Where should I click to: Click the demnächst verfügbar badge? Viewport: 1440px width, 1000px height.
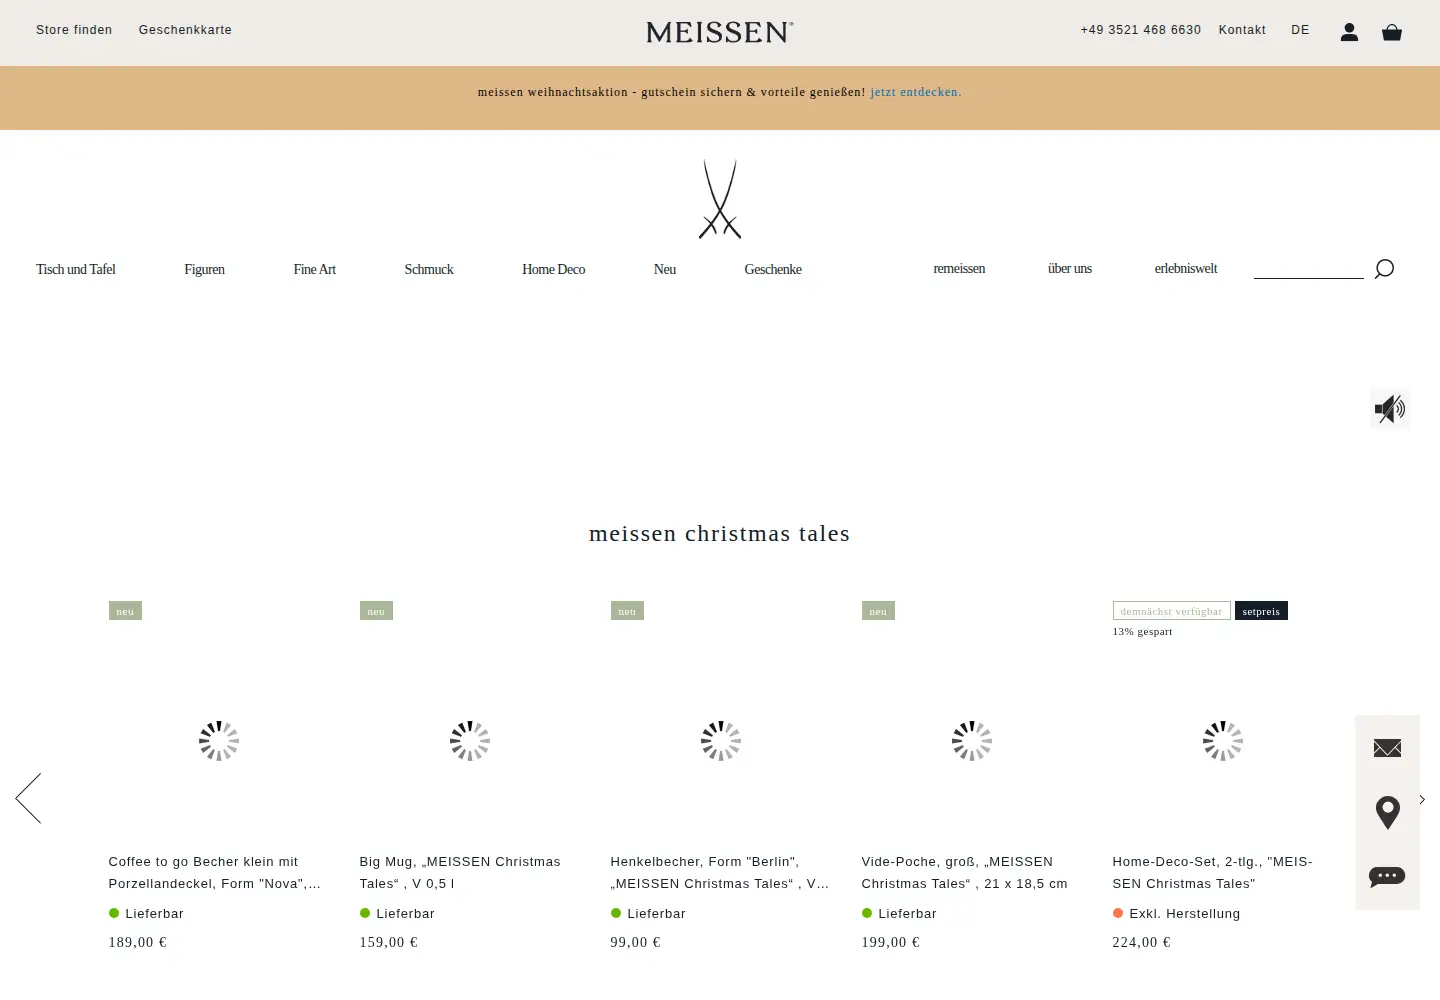pos(1171,611)
